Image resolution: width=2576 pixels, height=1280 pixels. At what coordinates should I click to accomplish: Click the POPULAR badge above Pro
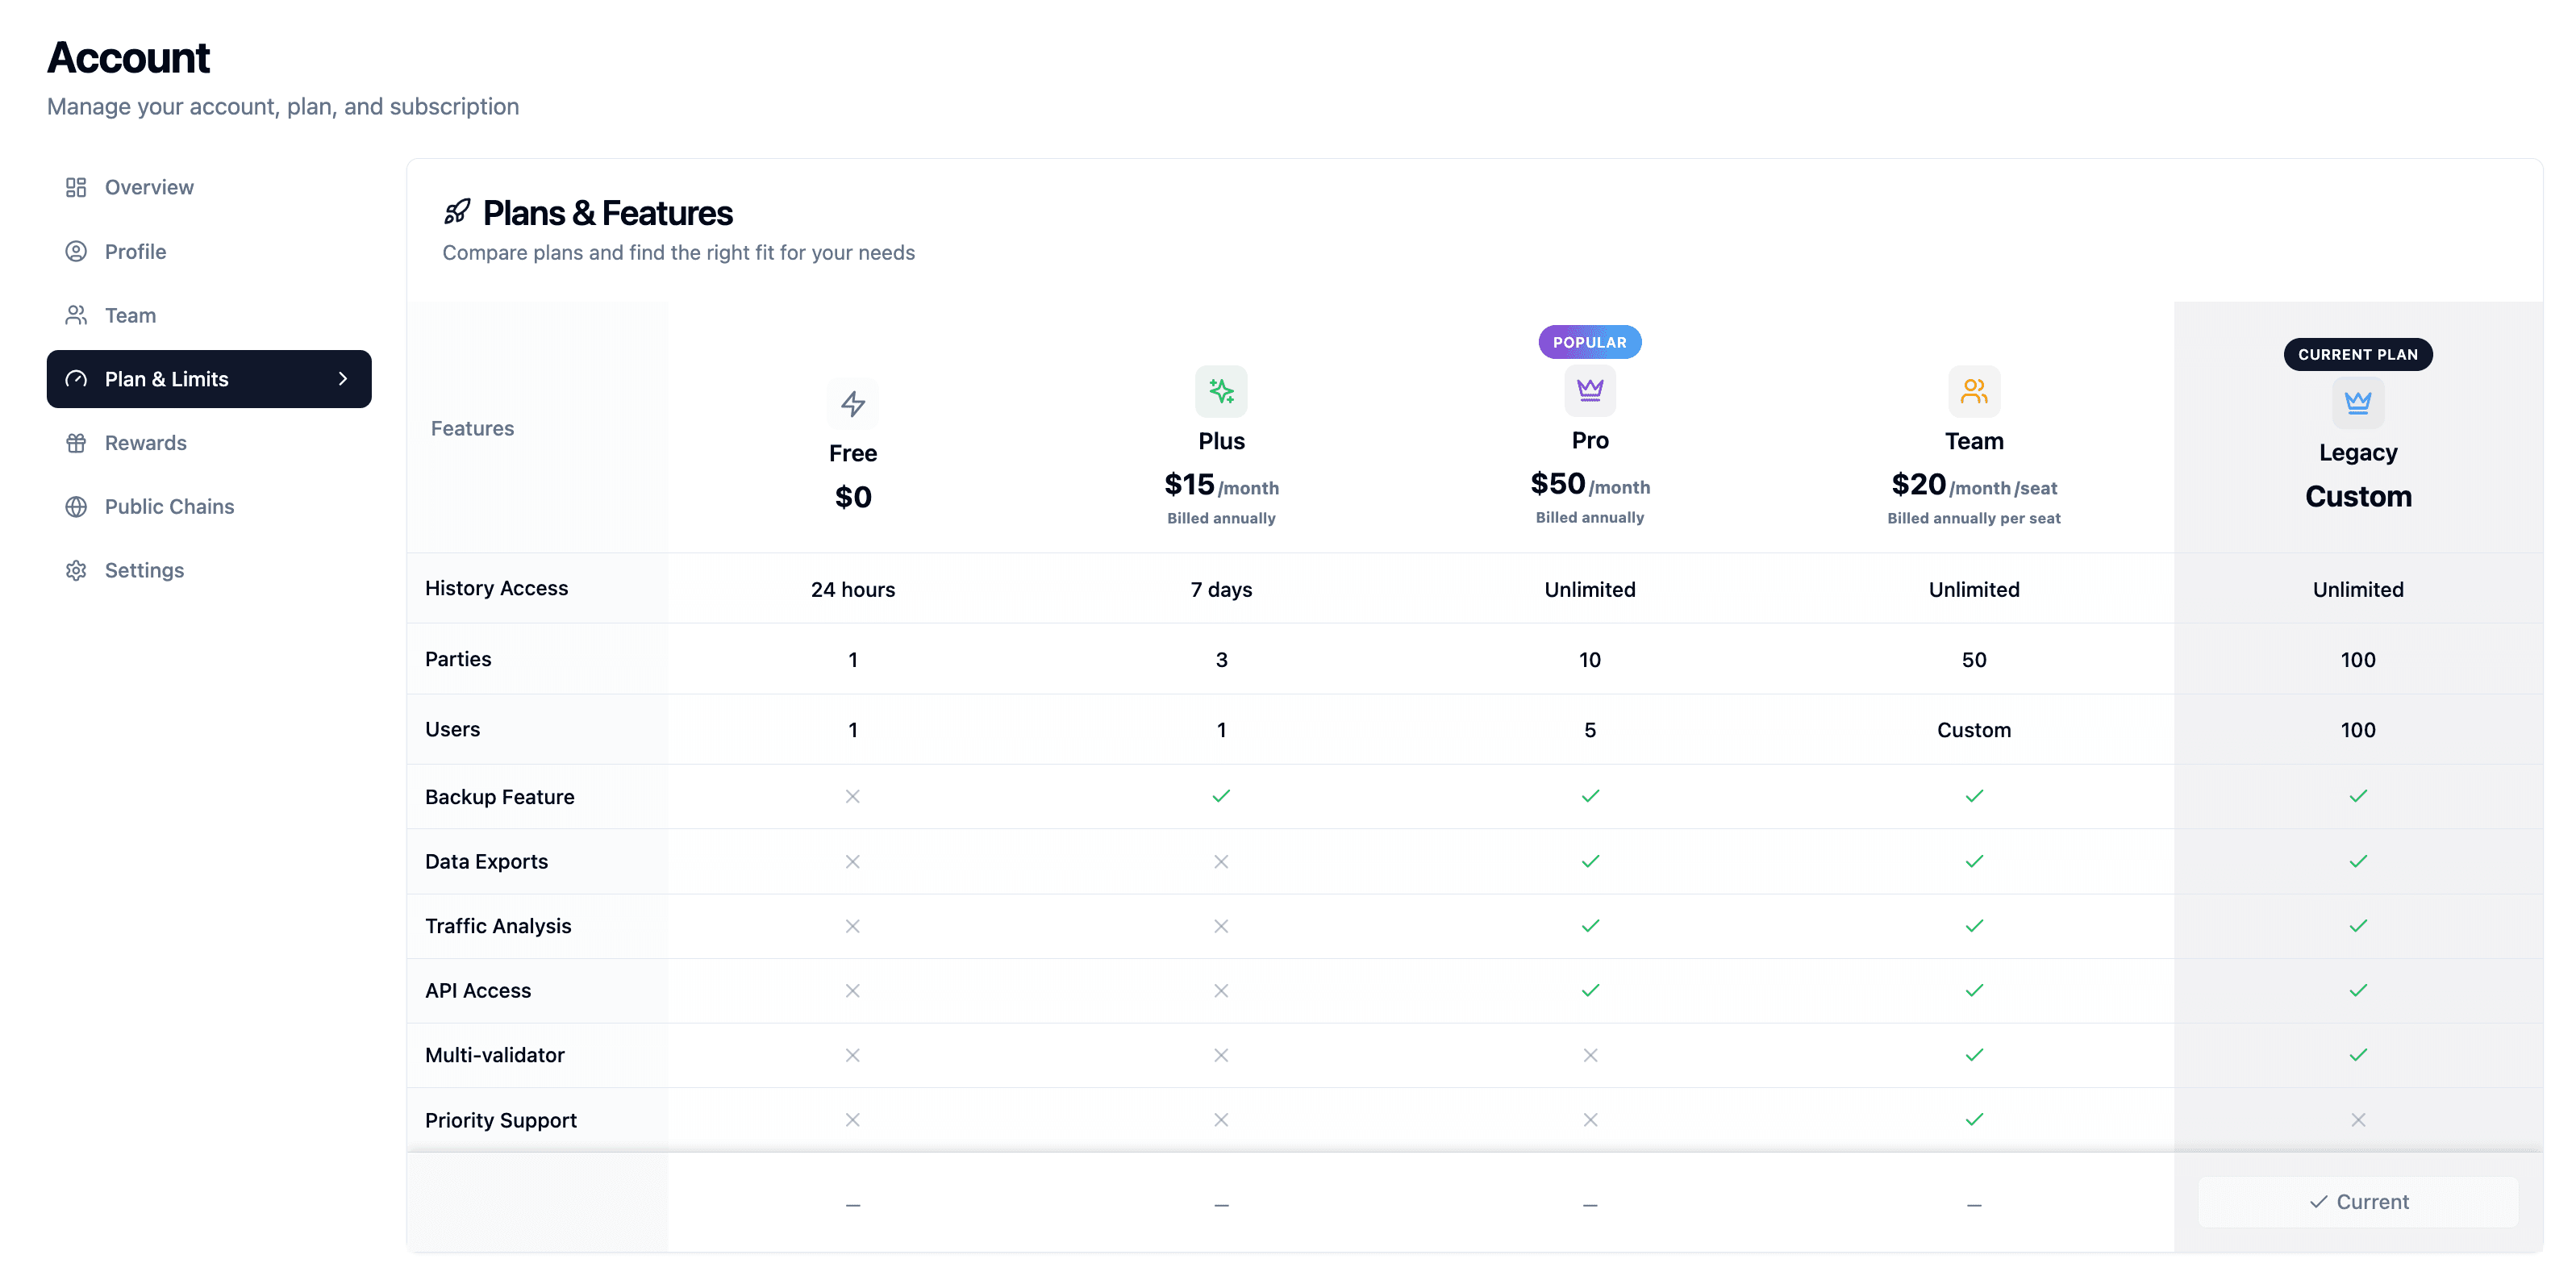(1589, 342)
